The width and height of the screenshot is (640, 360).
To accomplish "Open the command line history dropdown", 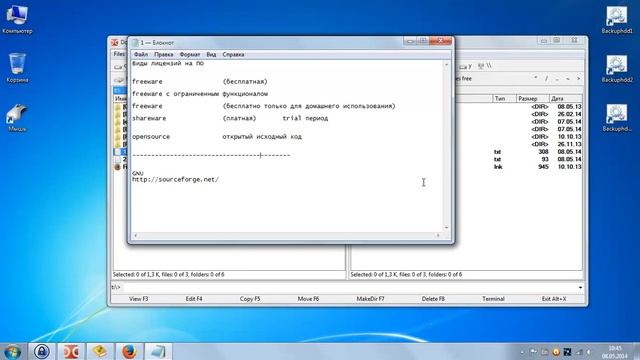I will (580, 287).
